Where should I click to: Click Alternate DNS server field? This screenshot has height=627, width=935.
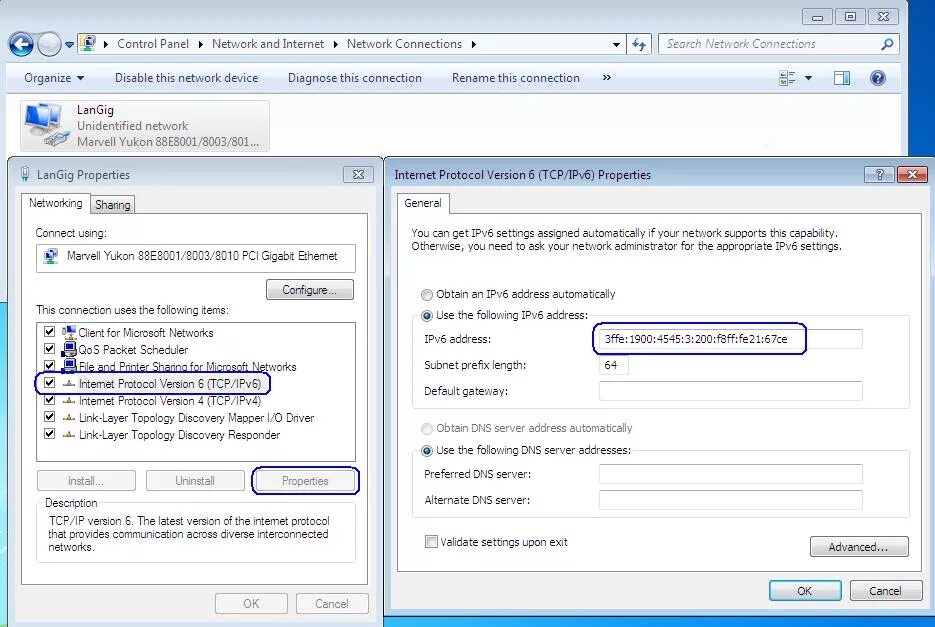730,501
